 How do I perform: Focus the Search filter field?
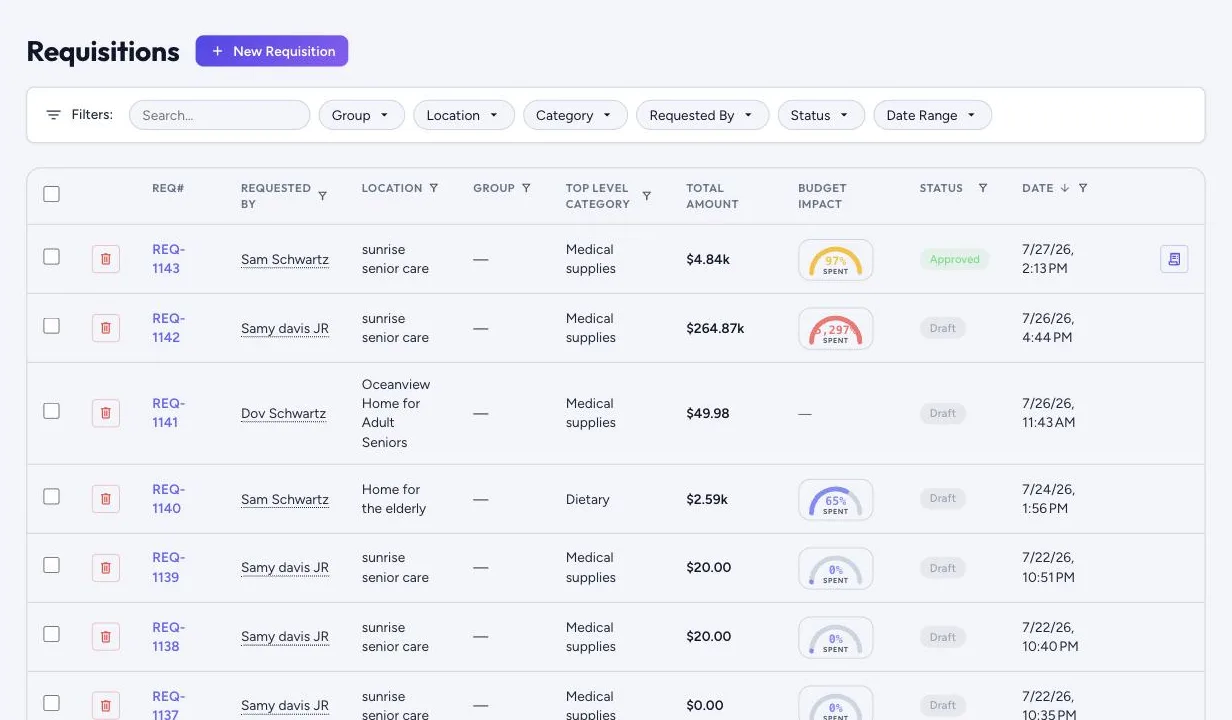[220, 115]
